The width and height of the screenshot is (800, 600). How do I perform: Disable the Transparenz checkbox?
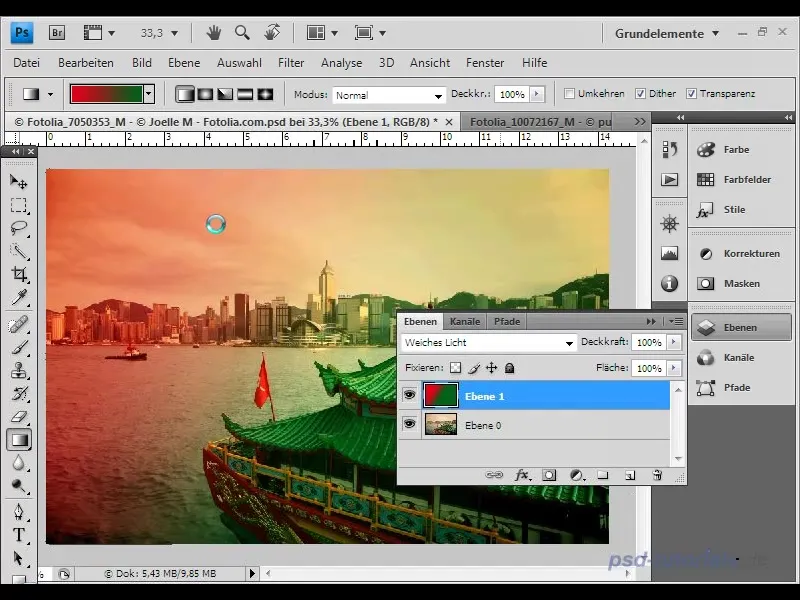click(x=691, y=94)
